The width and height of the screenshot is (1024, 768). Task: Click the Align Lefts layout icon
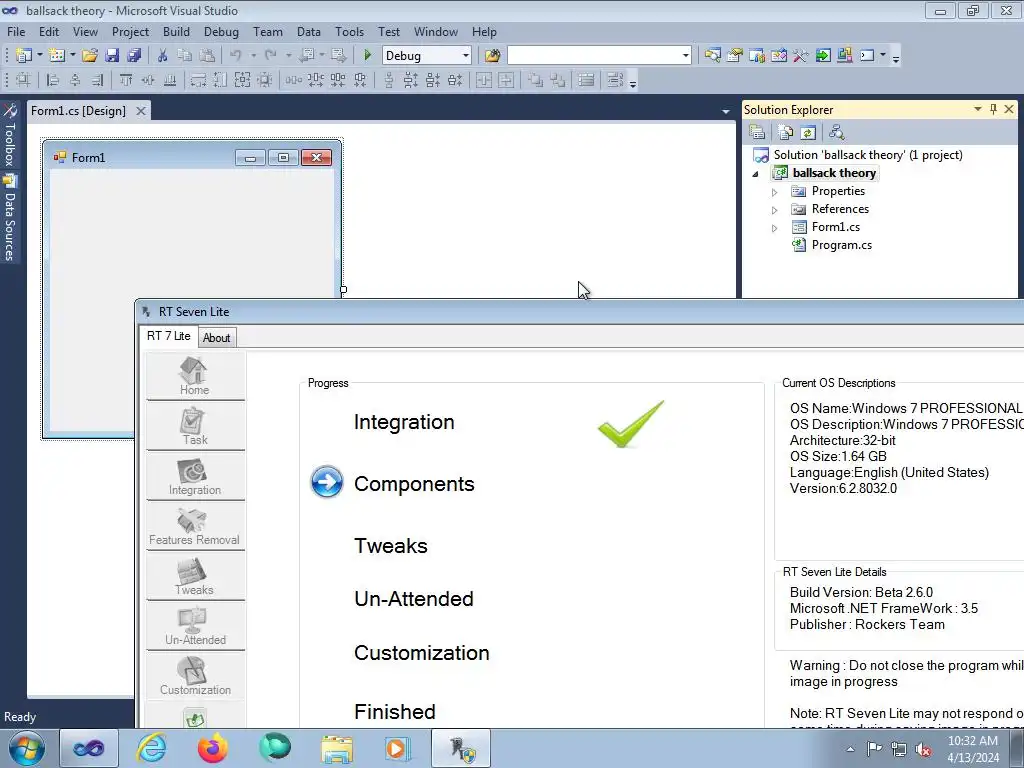tap(53, 80)
